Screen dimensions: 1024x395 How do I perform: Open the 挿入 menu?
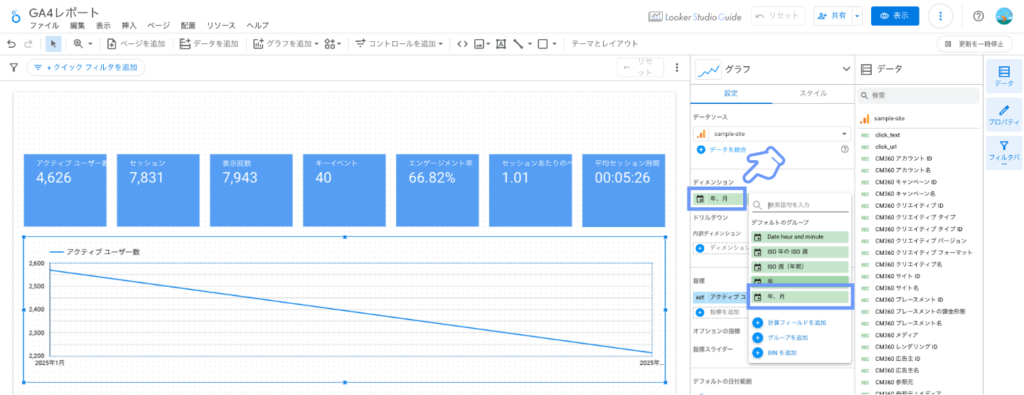click(x=129, y=25)
